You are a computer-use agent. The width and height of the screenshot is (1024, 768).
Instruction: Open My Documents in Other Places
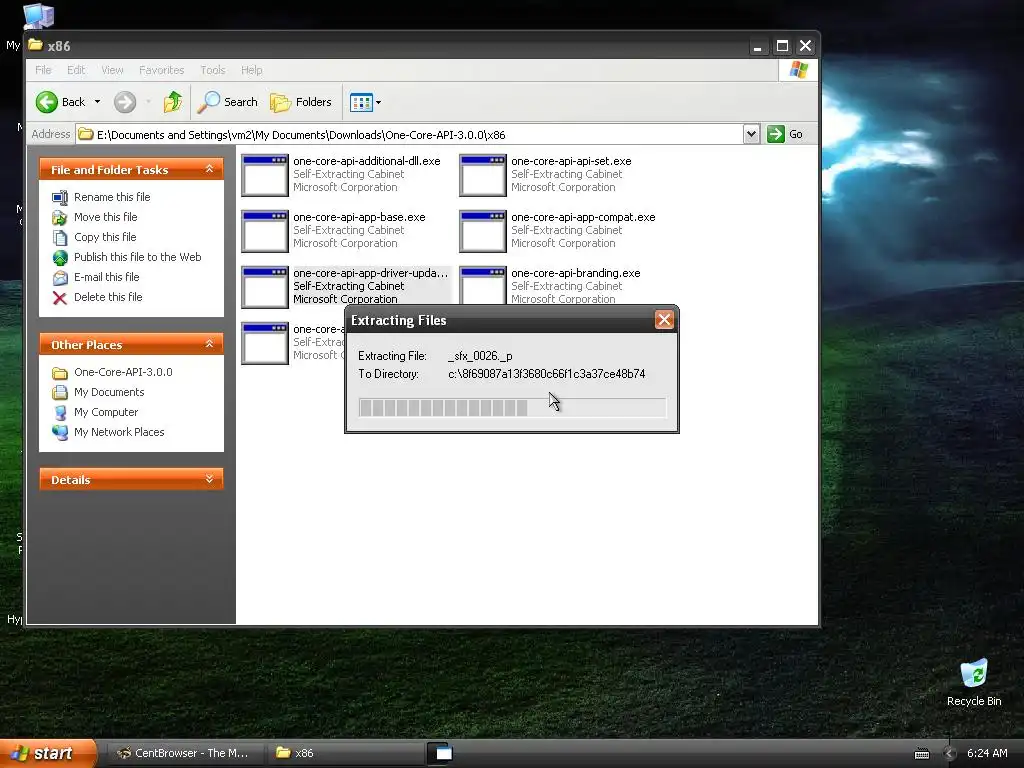coord(109,392)
